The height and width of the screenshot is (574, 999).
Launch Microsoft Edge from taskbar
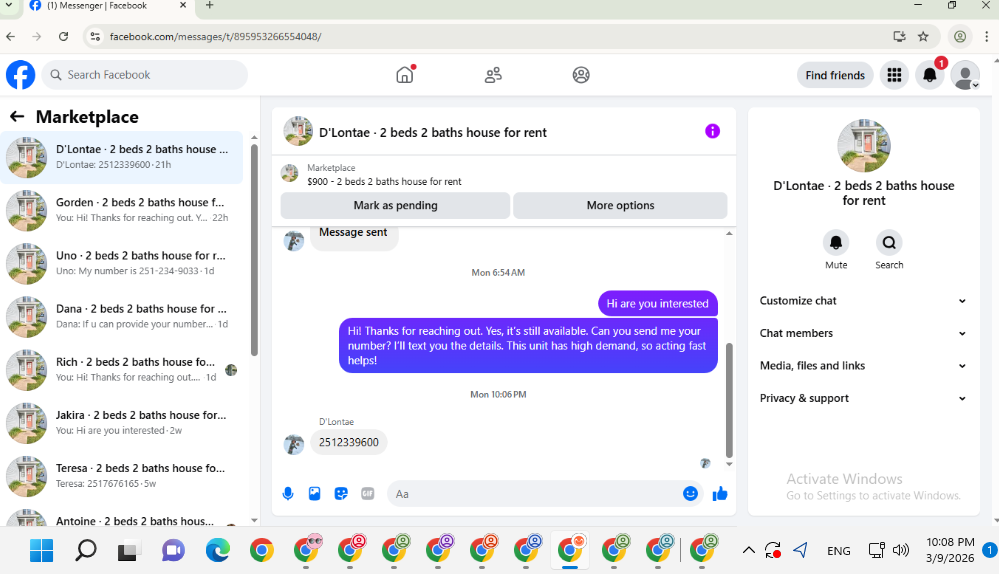[x=217, y=550]
